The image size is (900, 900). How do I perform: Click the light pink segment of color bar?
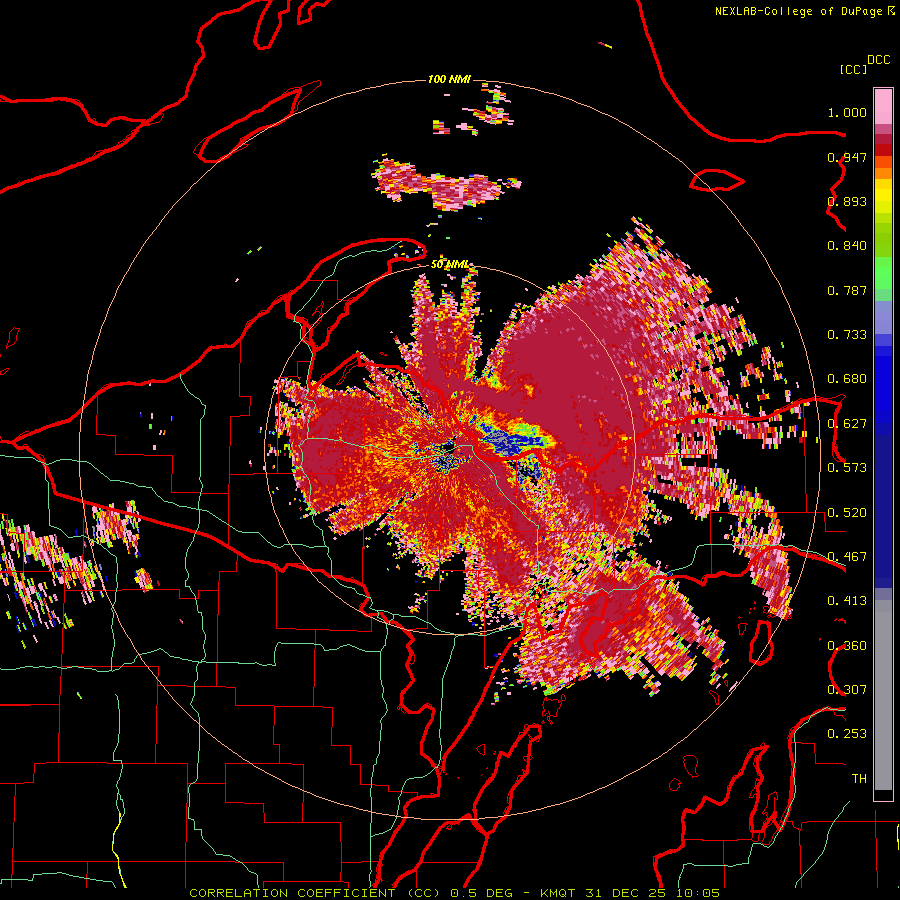pyautogui.click(x=883, y=106)
